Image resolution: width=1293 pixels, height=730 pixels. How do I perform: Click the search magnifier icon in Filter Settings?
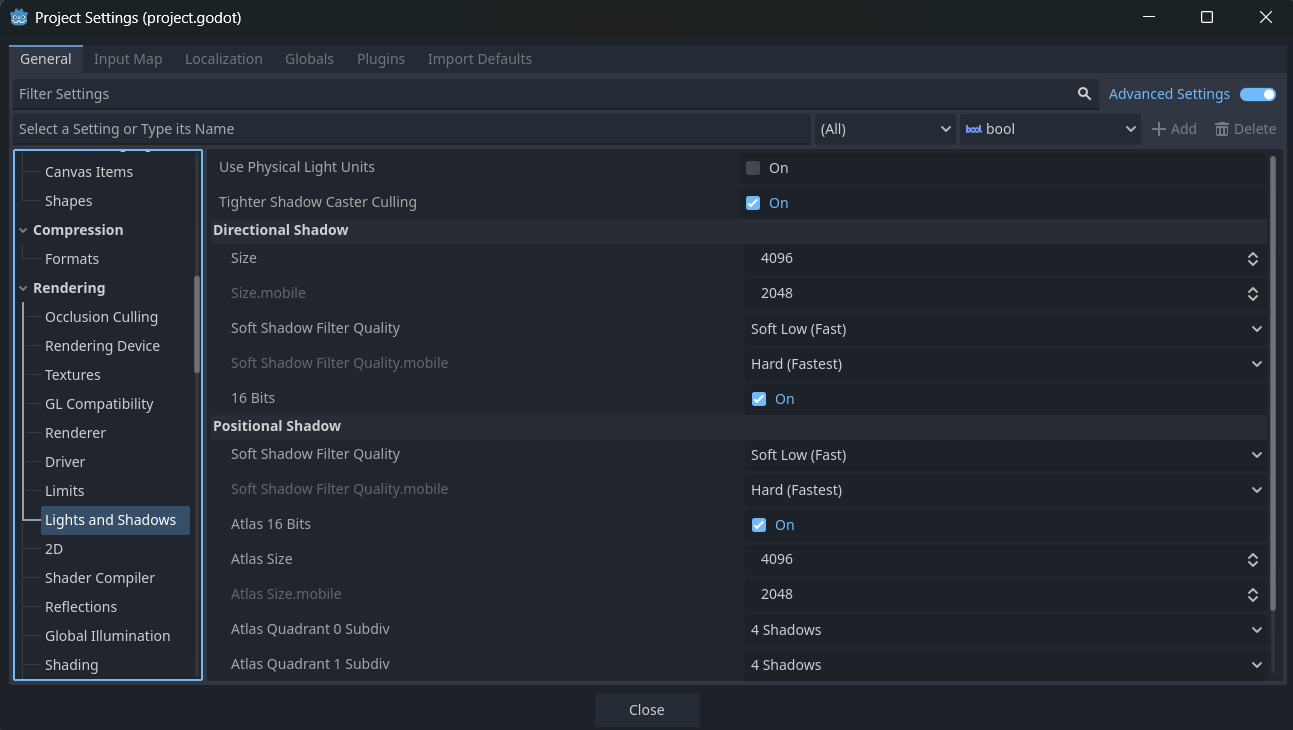click(1084, 94)
